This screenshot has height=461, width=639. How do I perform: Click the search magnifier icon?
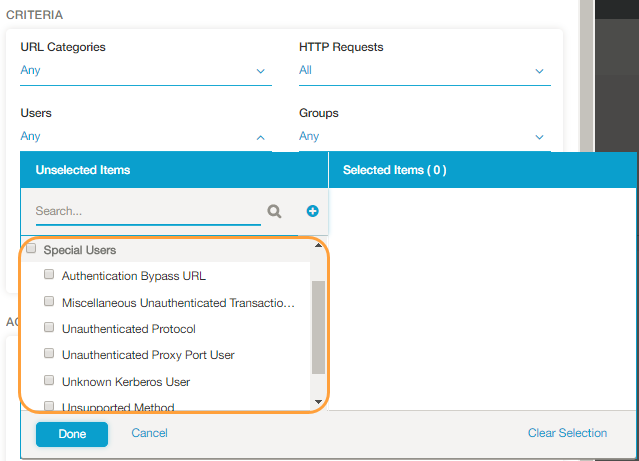point(274,212)
